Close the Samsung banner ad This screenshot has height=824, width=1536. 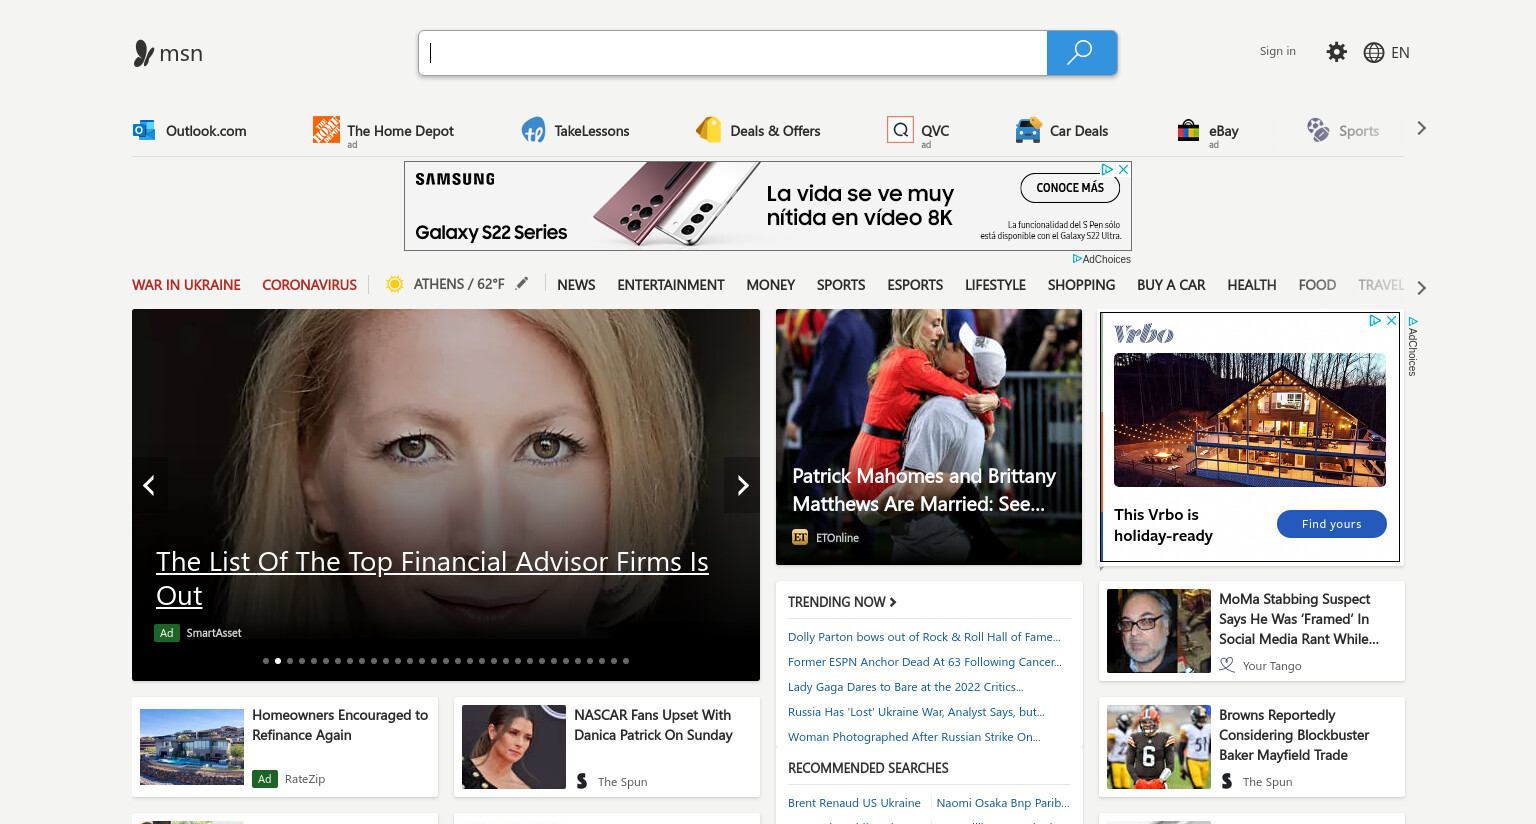(1124, 169)
